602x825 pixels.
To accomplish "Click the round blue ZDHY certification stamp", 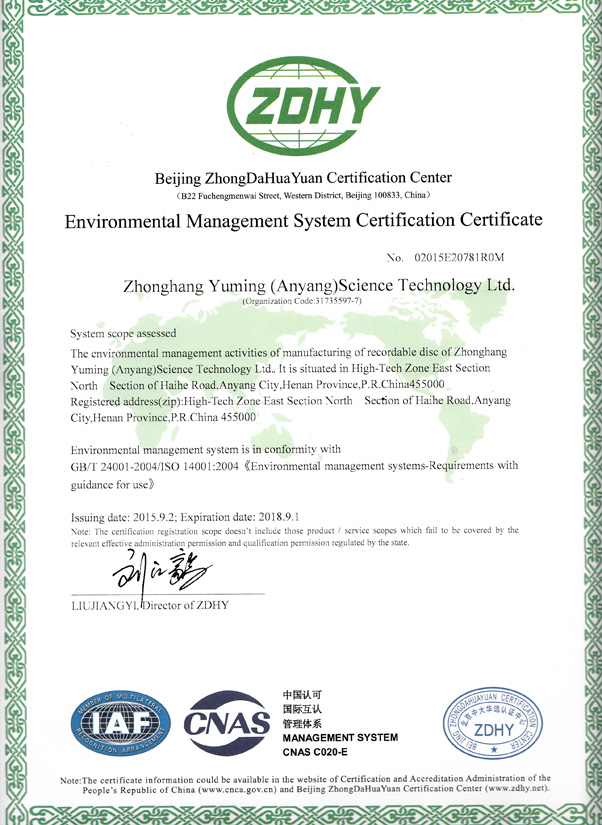I will 493,723.
